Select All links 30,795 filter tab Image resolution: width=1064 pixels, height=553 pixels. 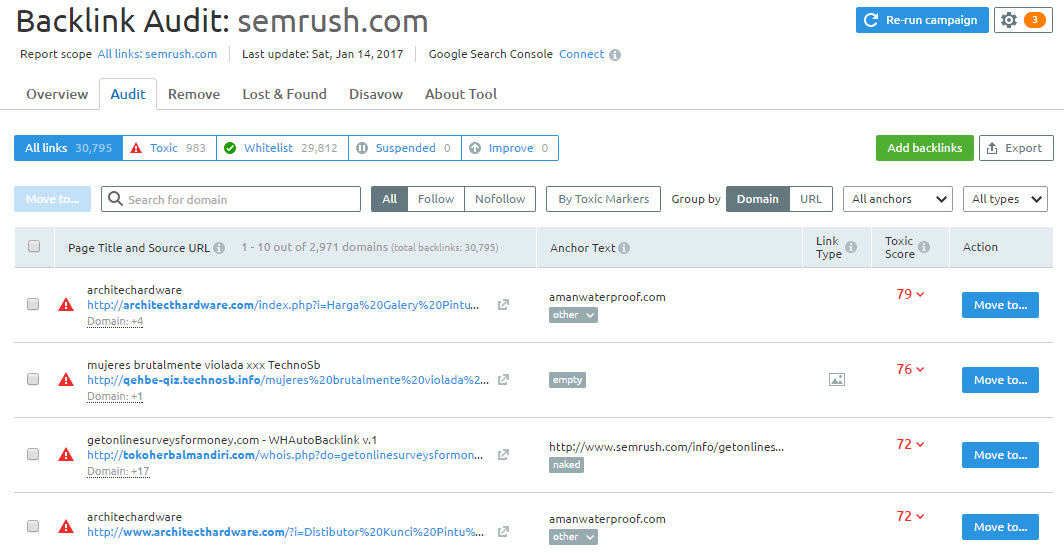(x=69, y=148)
